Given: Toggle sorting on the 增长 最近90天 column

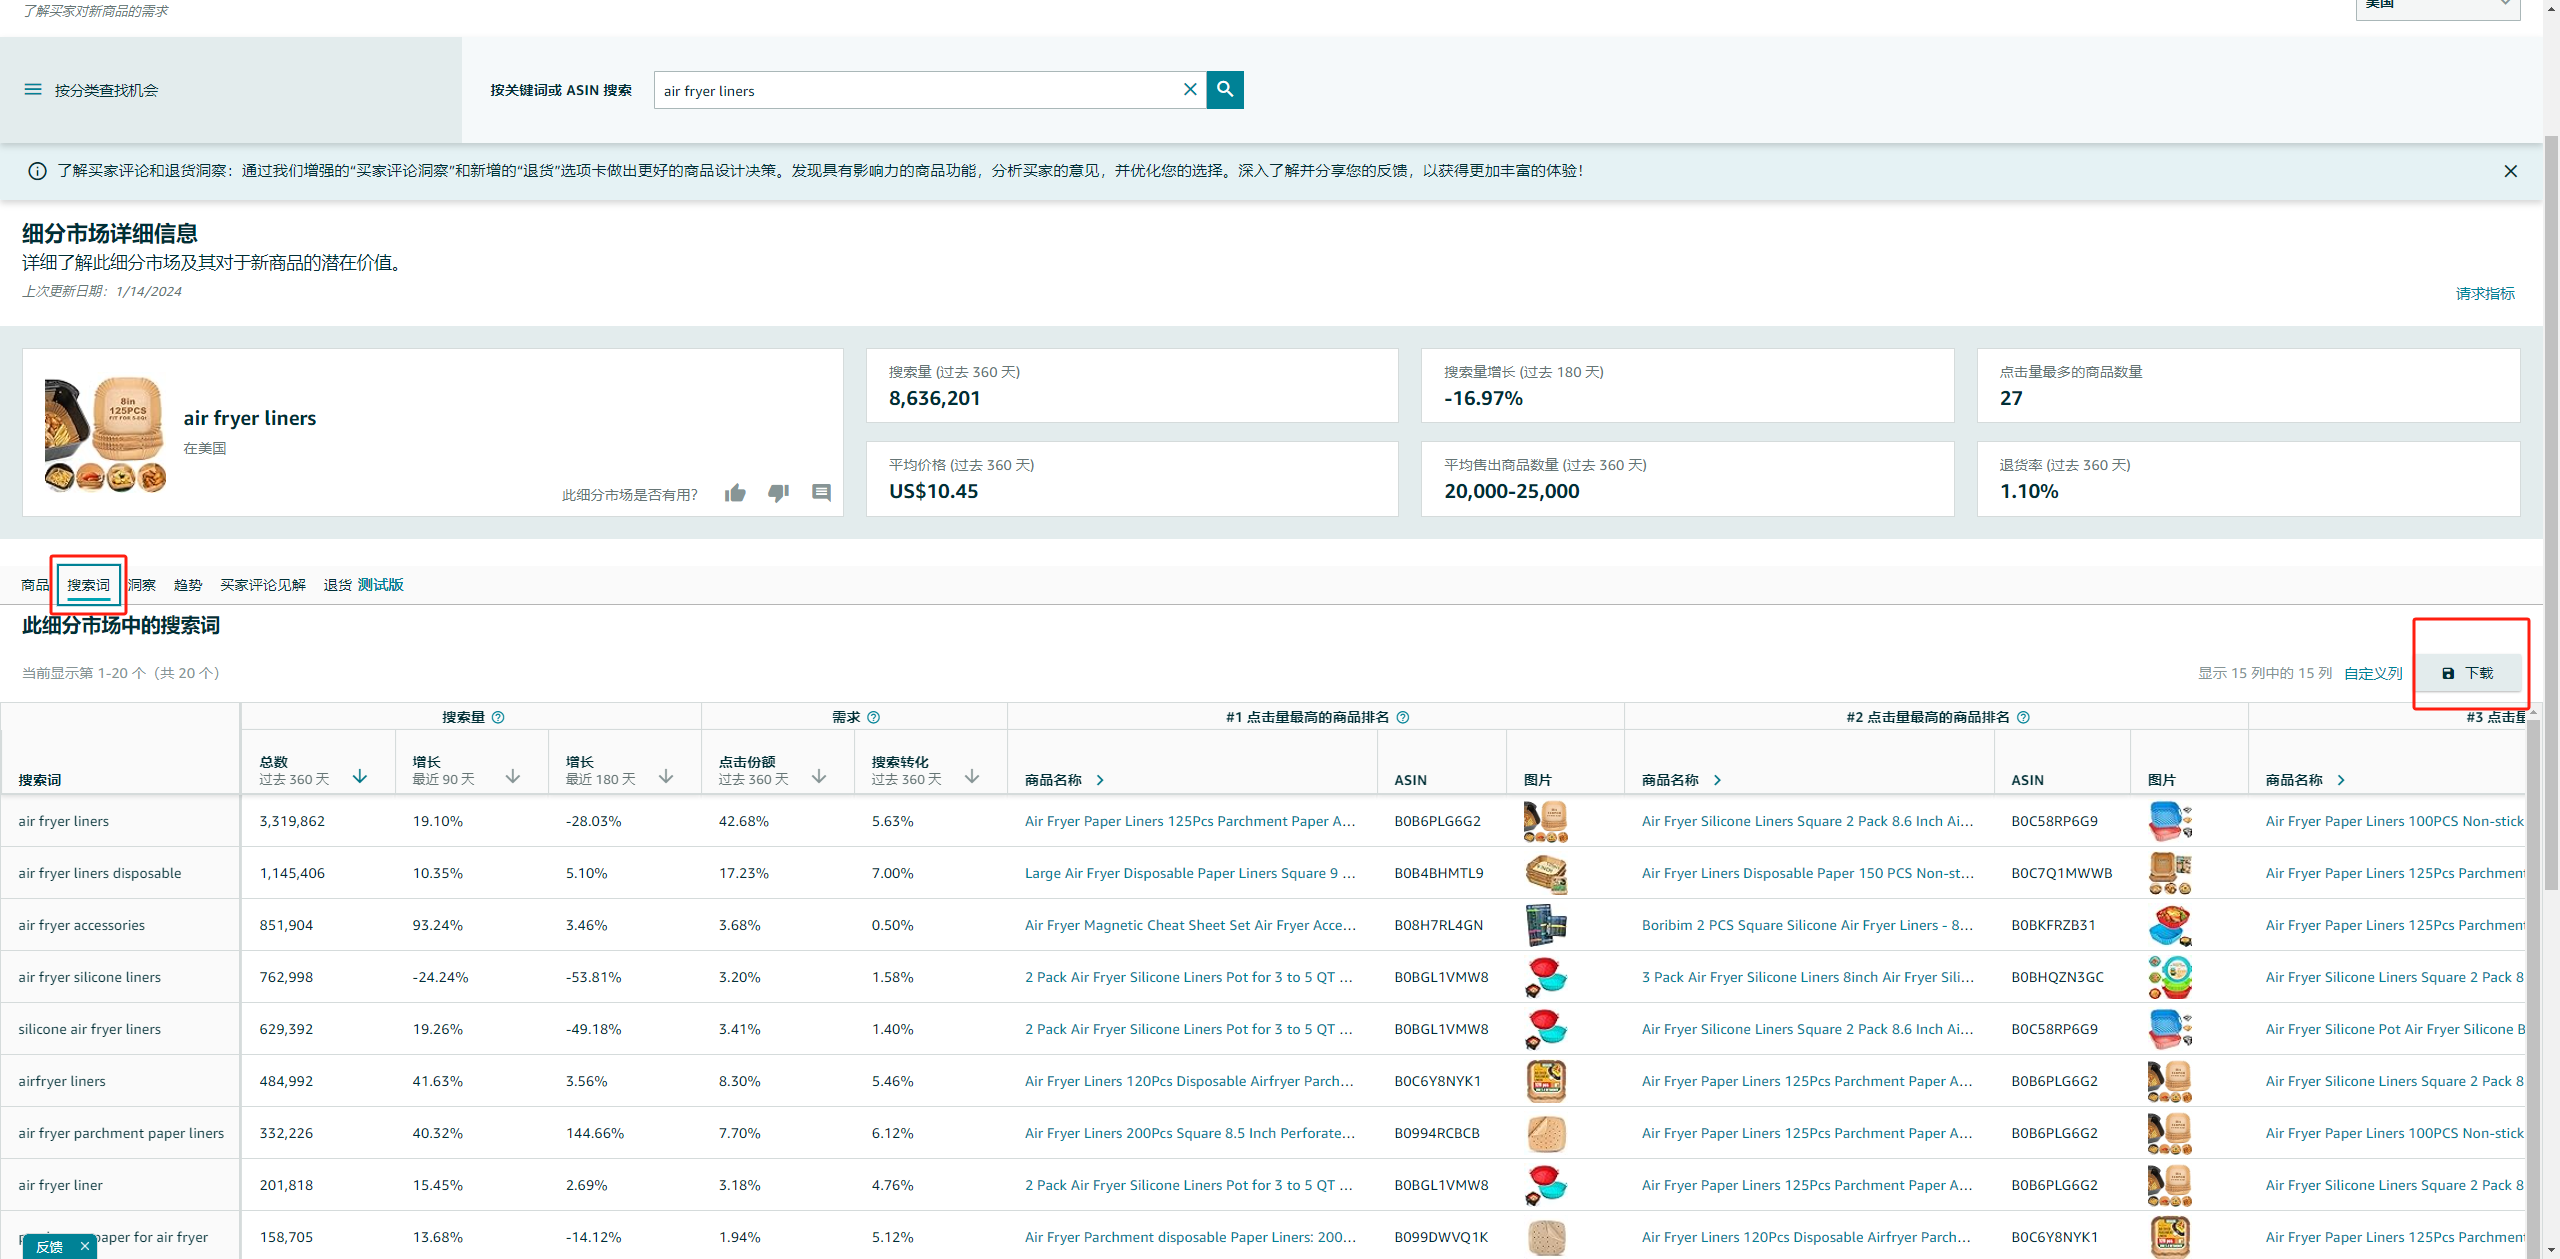Looking at the screenshot, I should pyautogui.click(x=512, y=776).
